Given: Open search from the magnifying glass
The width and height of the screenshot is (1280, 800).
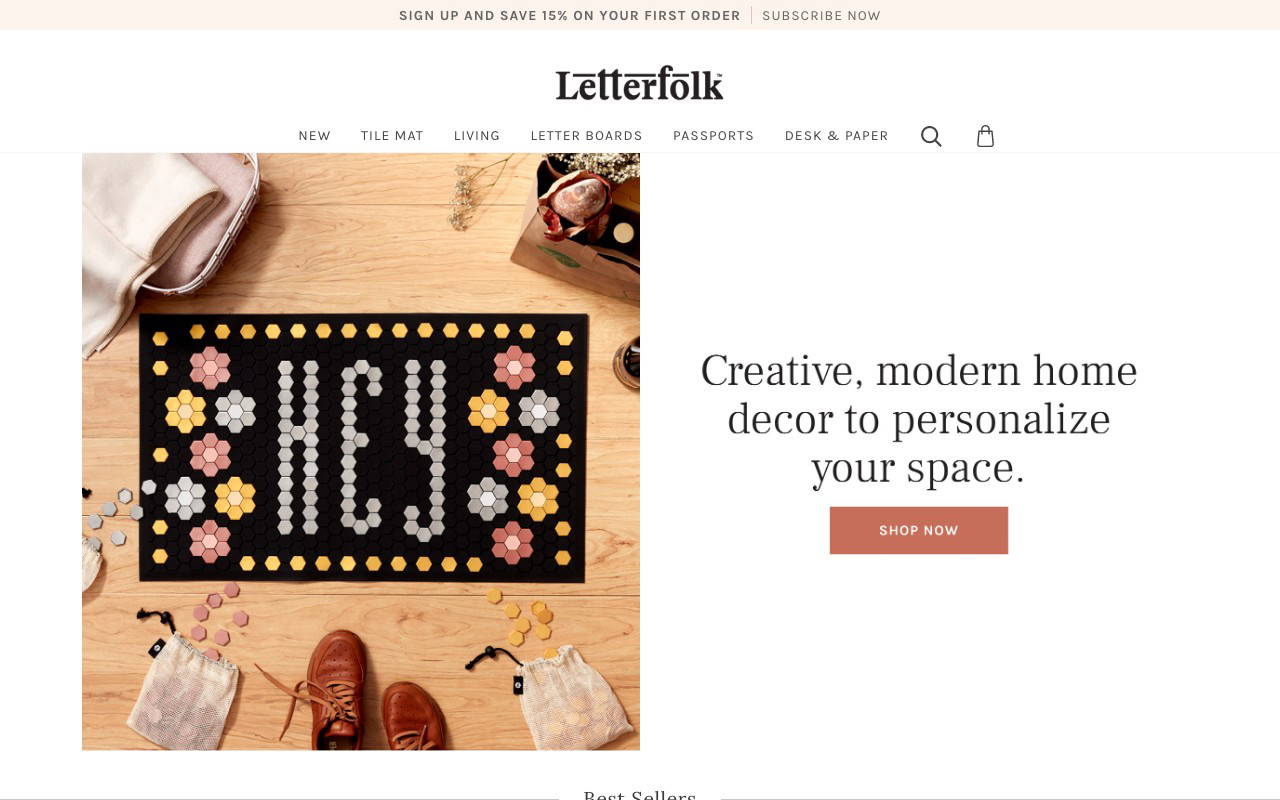Looking at the screenshot, I should point(931,136).
